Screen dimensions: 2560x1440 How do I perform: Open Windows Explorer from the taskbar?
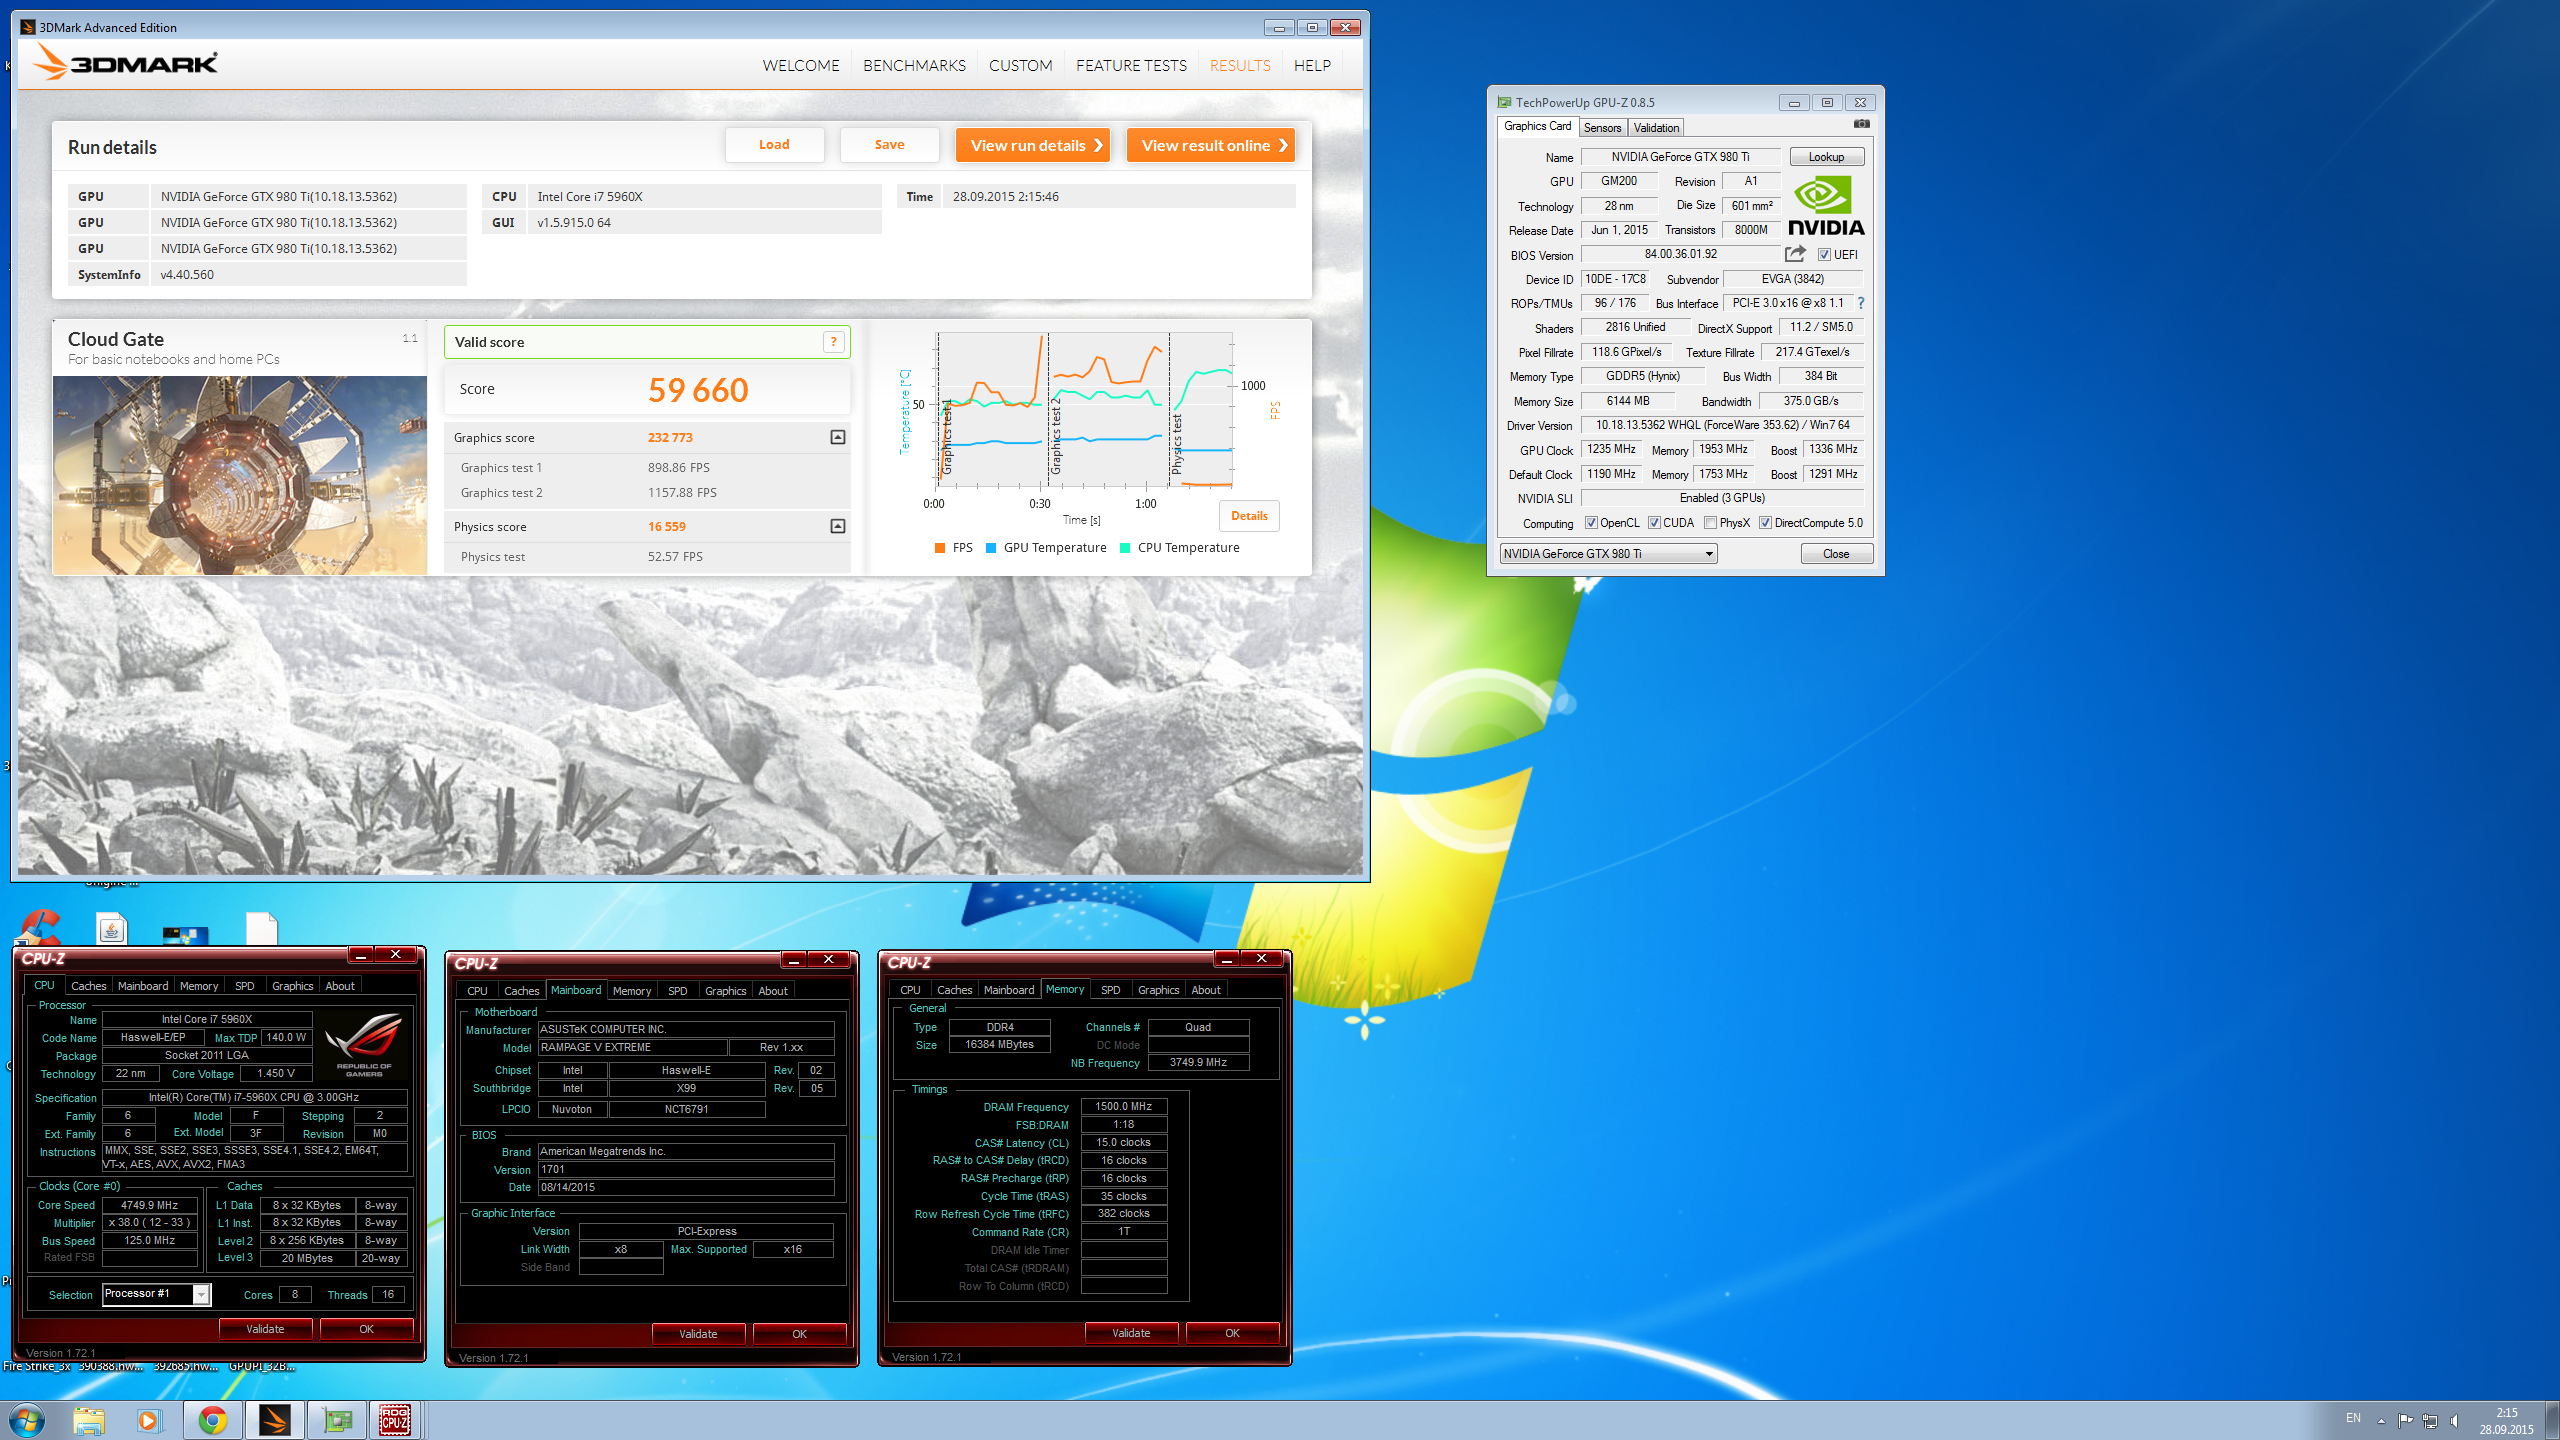point(89,1420)
